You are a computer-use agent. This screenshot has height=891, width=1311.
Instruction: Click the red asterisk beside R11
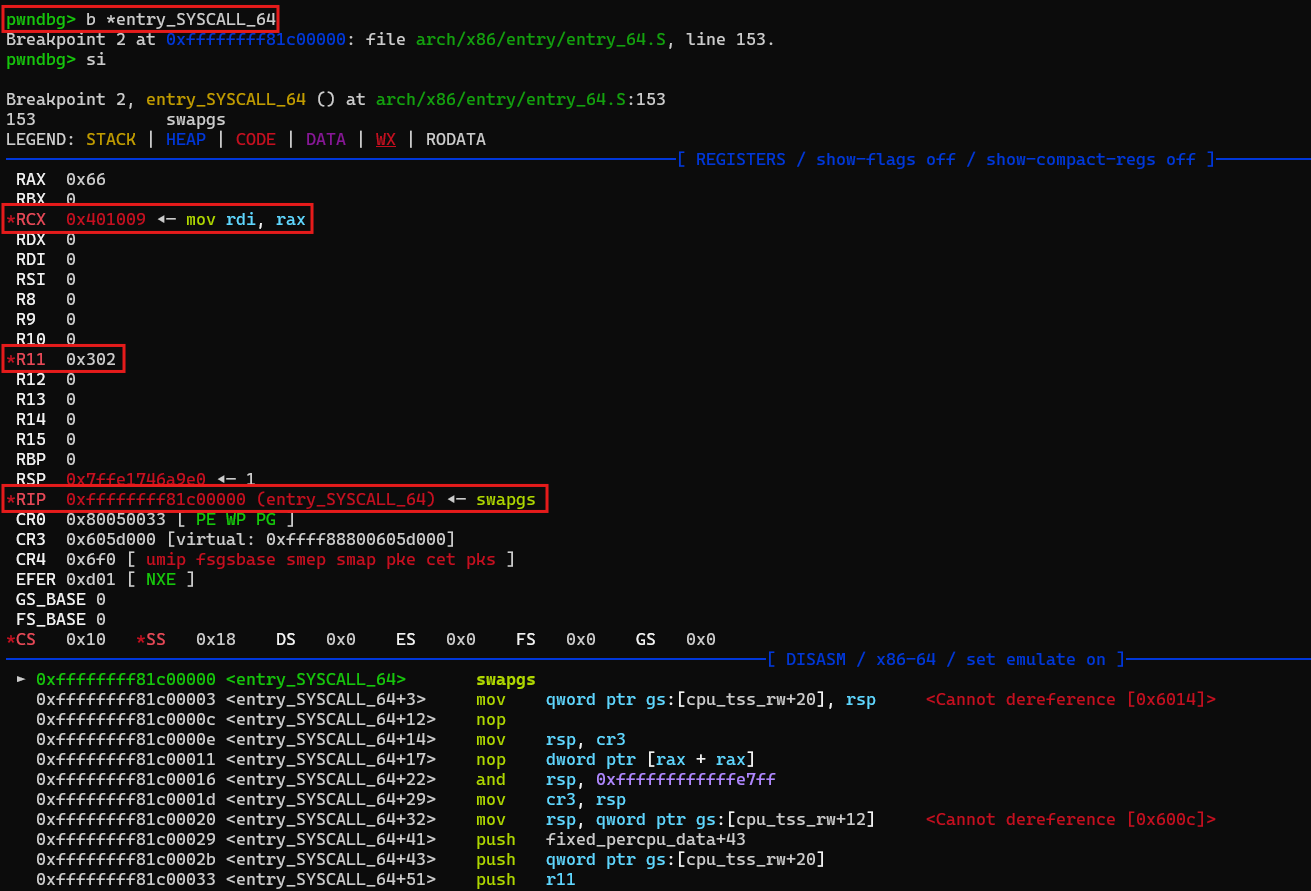click(11, 360)
